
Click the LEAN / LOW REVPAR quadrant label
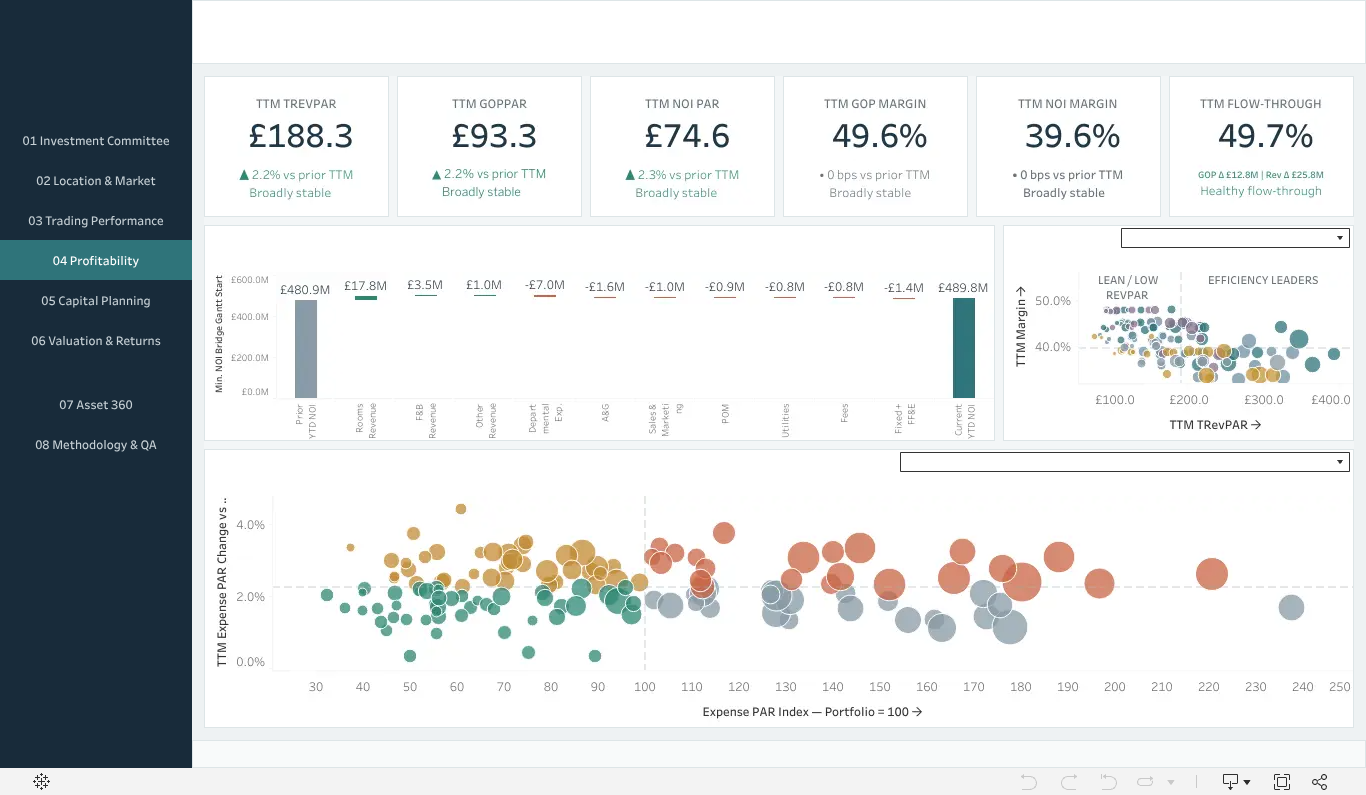click(x=1128, y=288)
